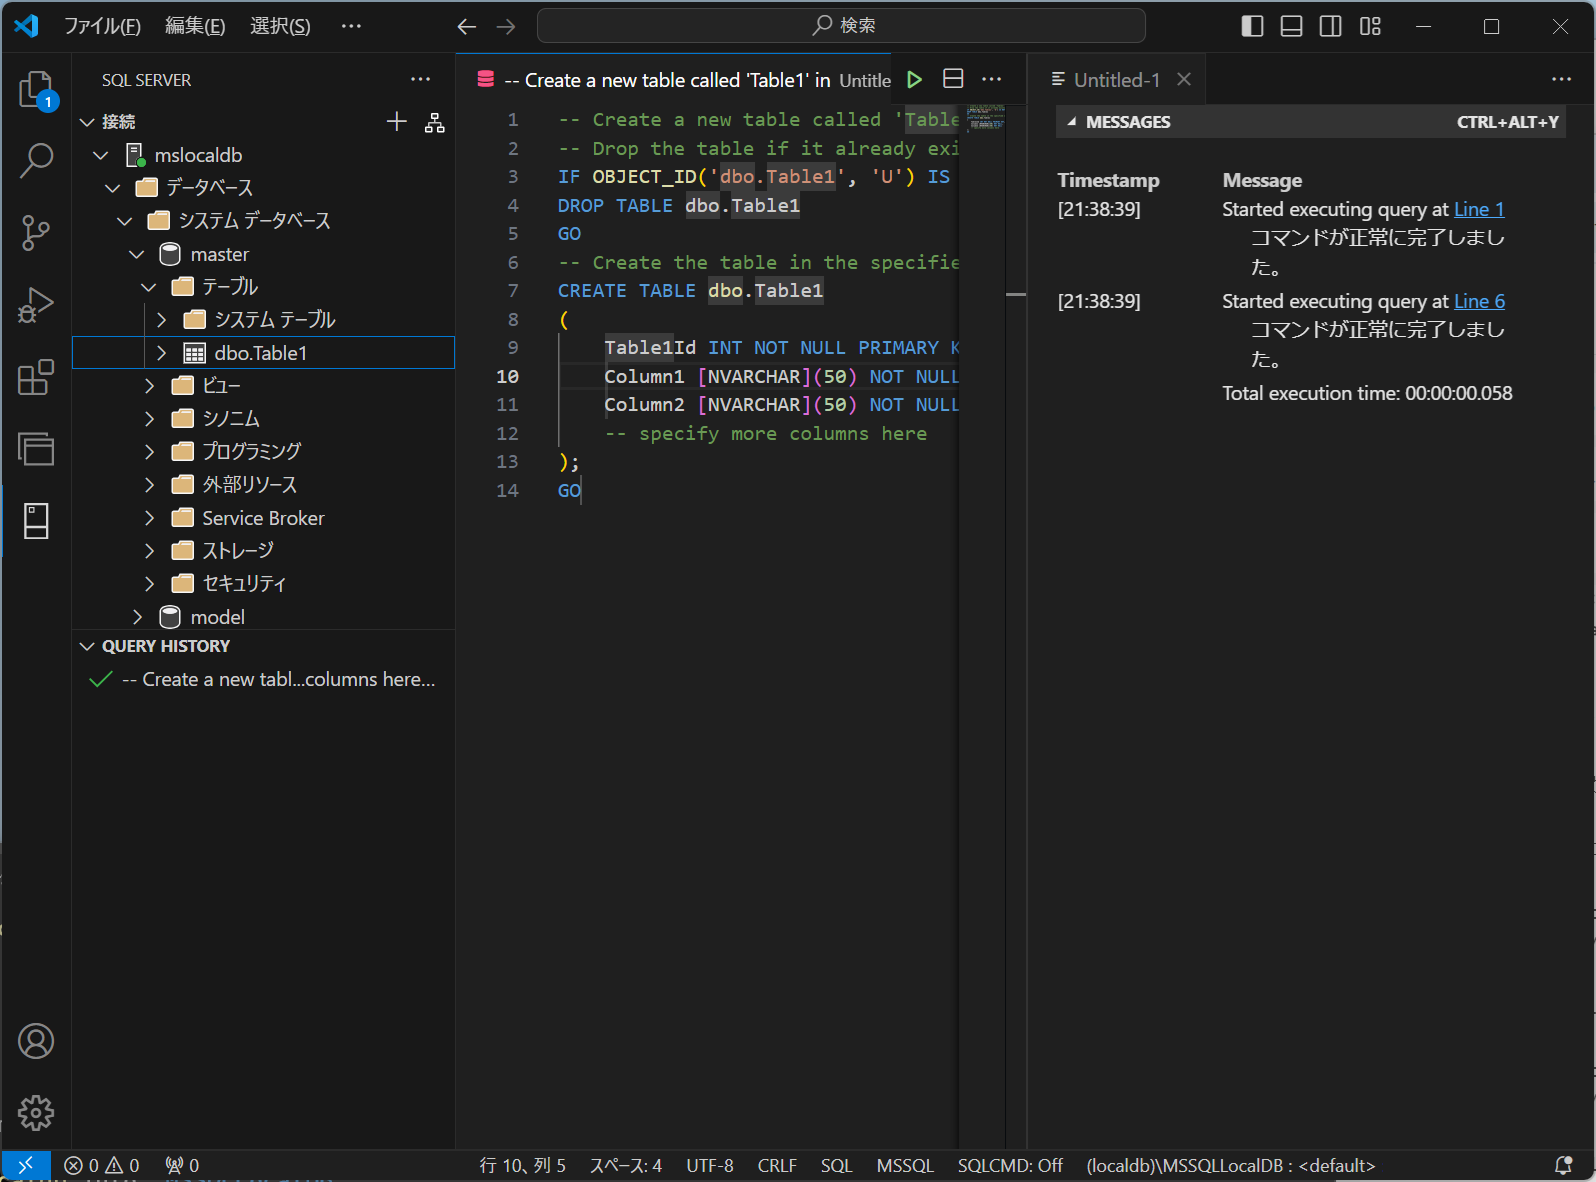Collapse the master database node
The image size is (1596, 1182).
point(137,255)
